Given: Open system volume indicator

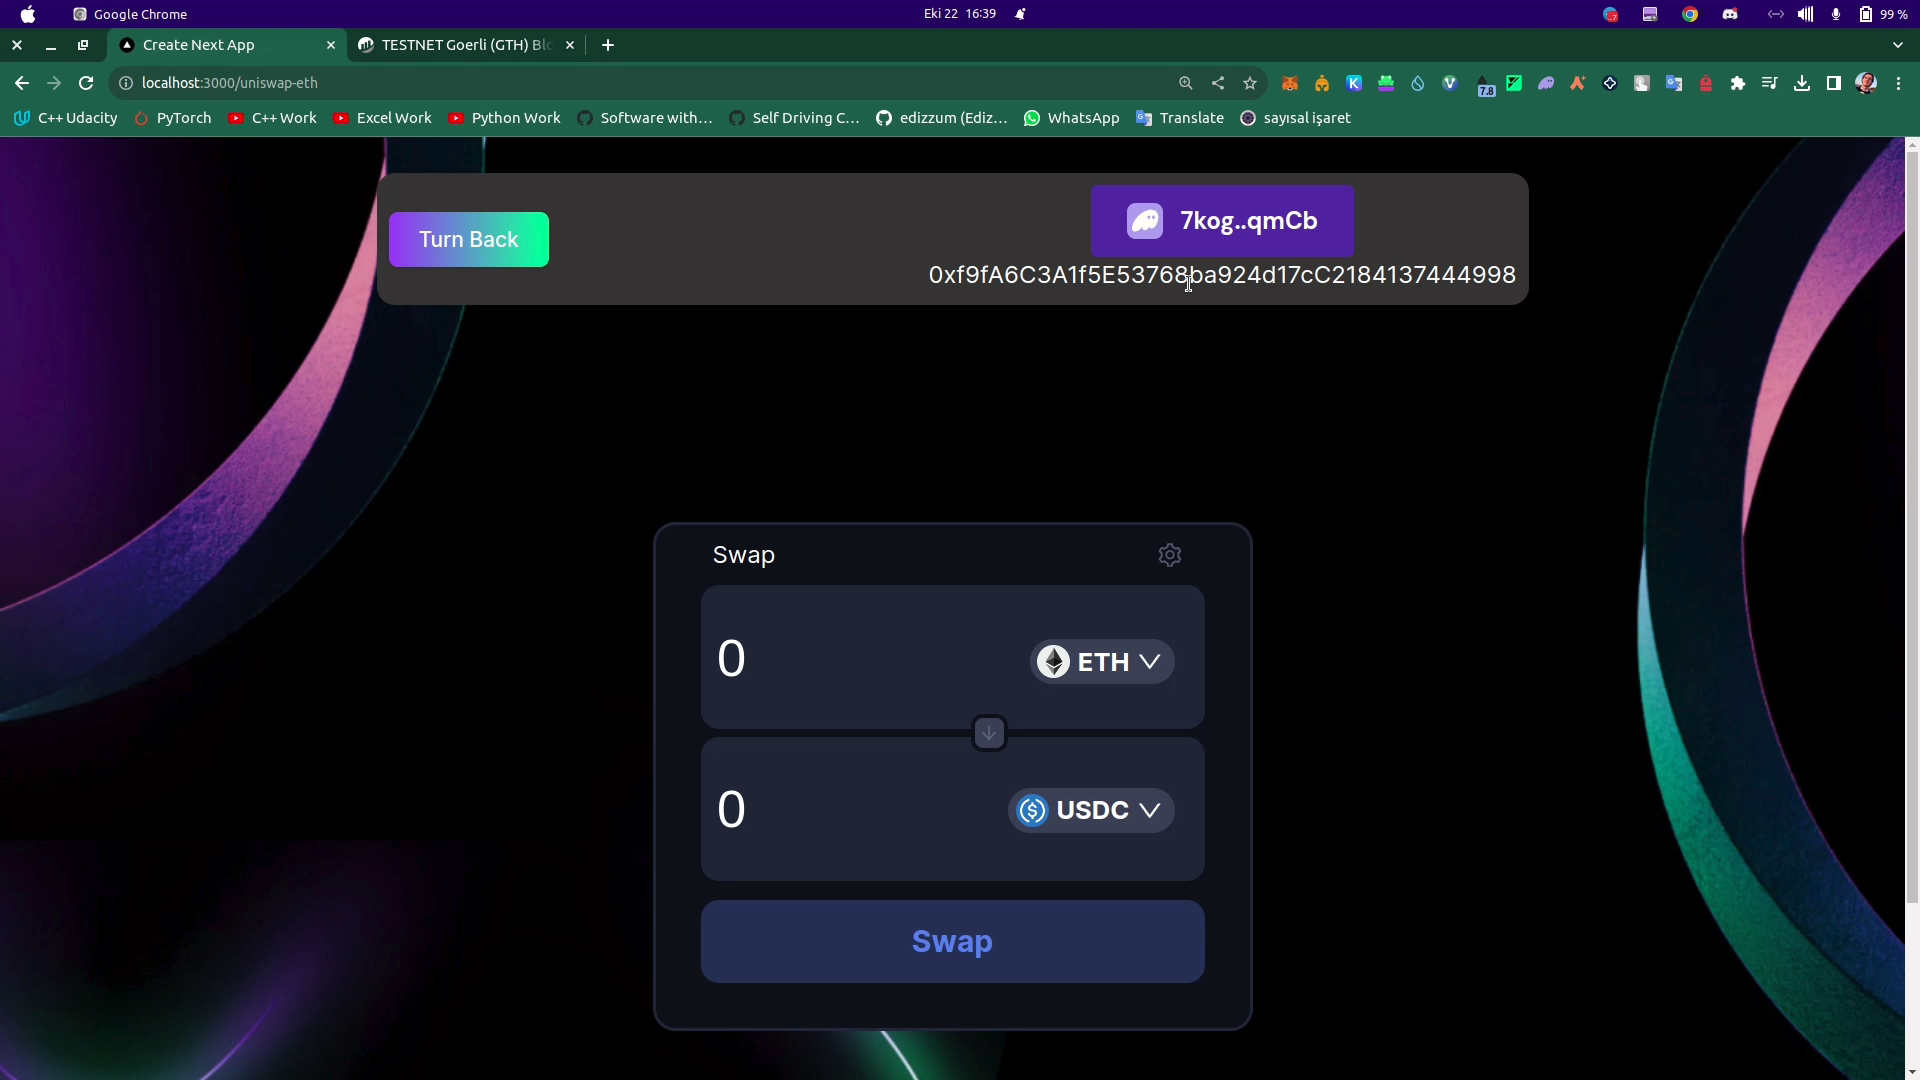Looking at the screenshot, I should click(x=1806, y=14).
